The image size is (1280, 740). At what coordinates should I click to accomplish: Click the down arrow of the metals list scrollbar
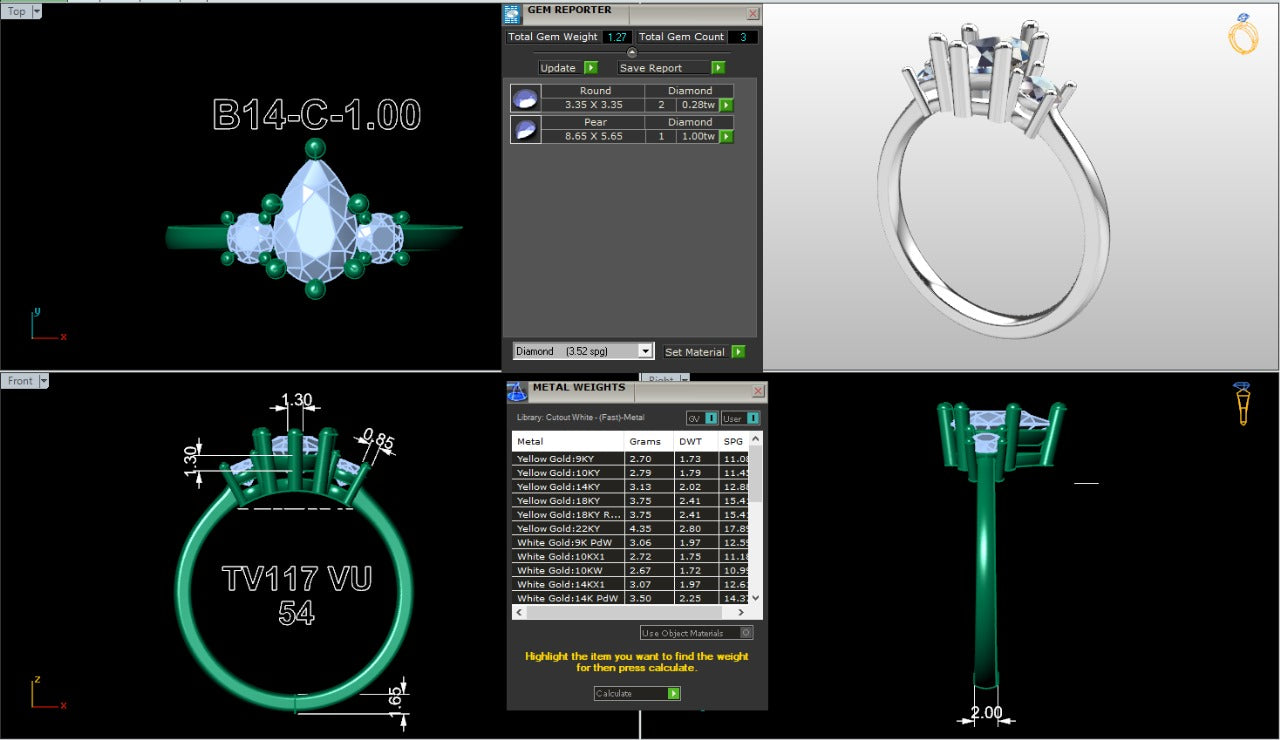pos(755,597)
